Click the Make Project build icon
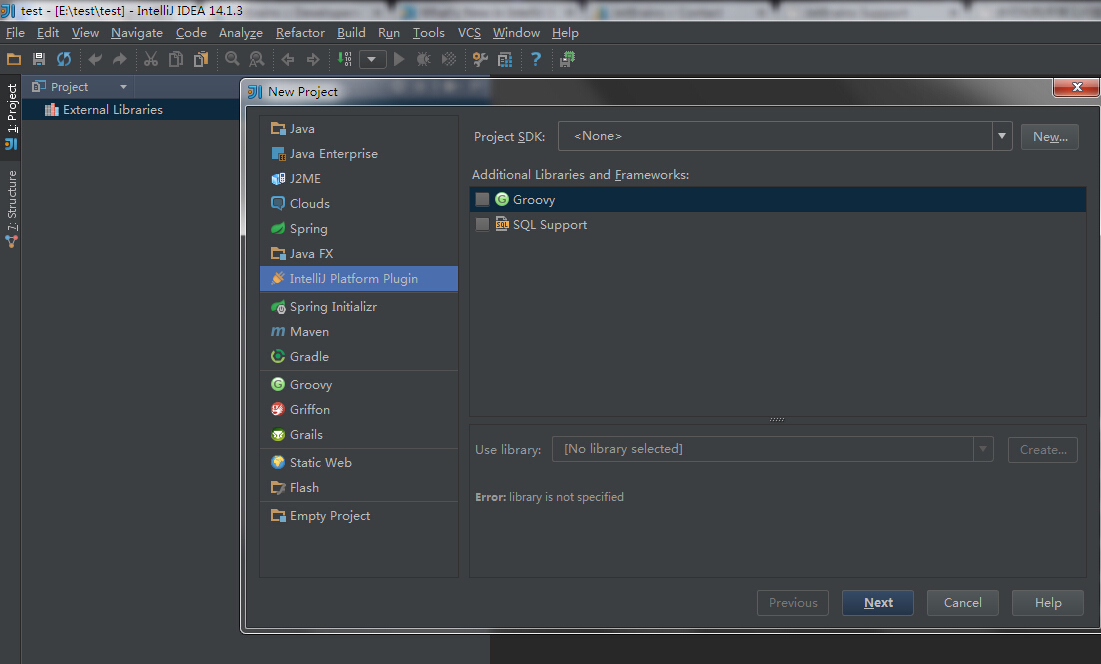The image size is (1101, 664). coord(345,60)
